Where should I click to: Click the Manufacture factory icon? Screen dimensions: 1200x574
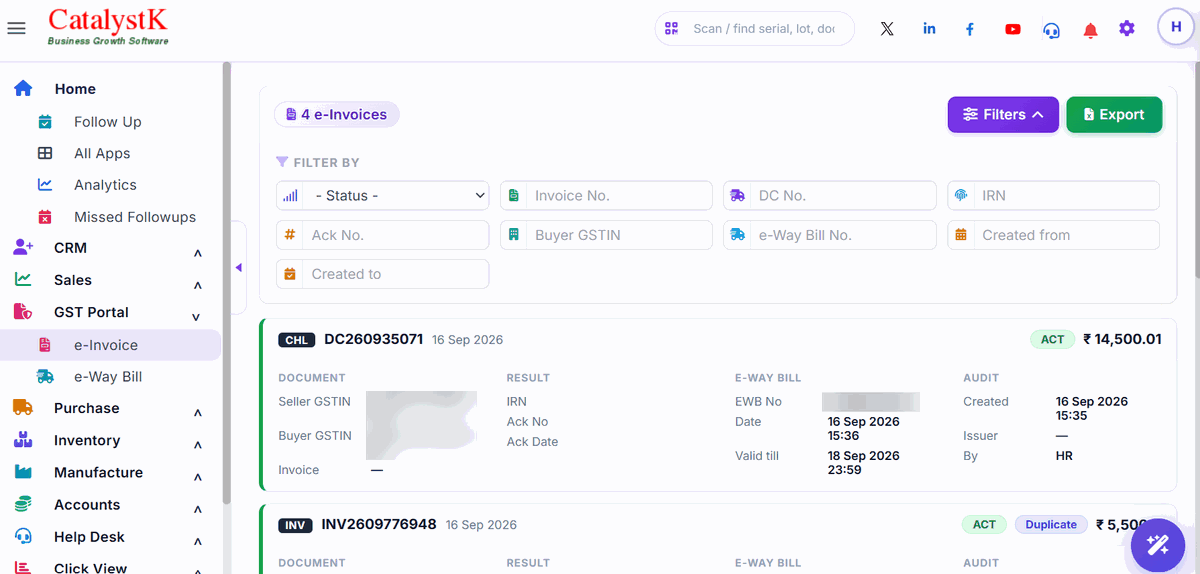[23, 472]
